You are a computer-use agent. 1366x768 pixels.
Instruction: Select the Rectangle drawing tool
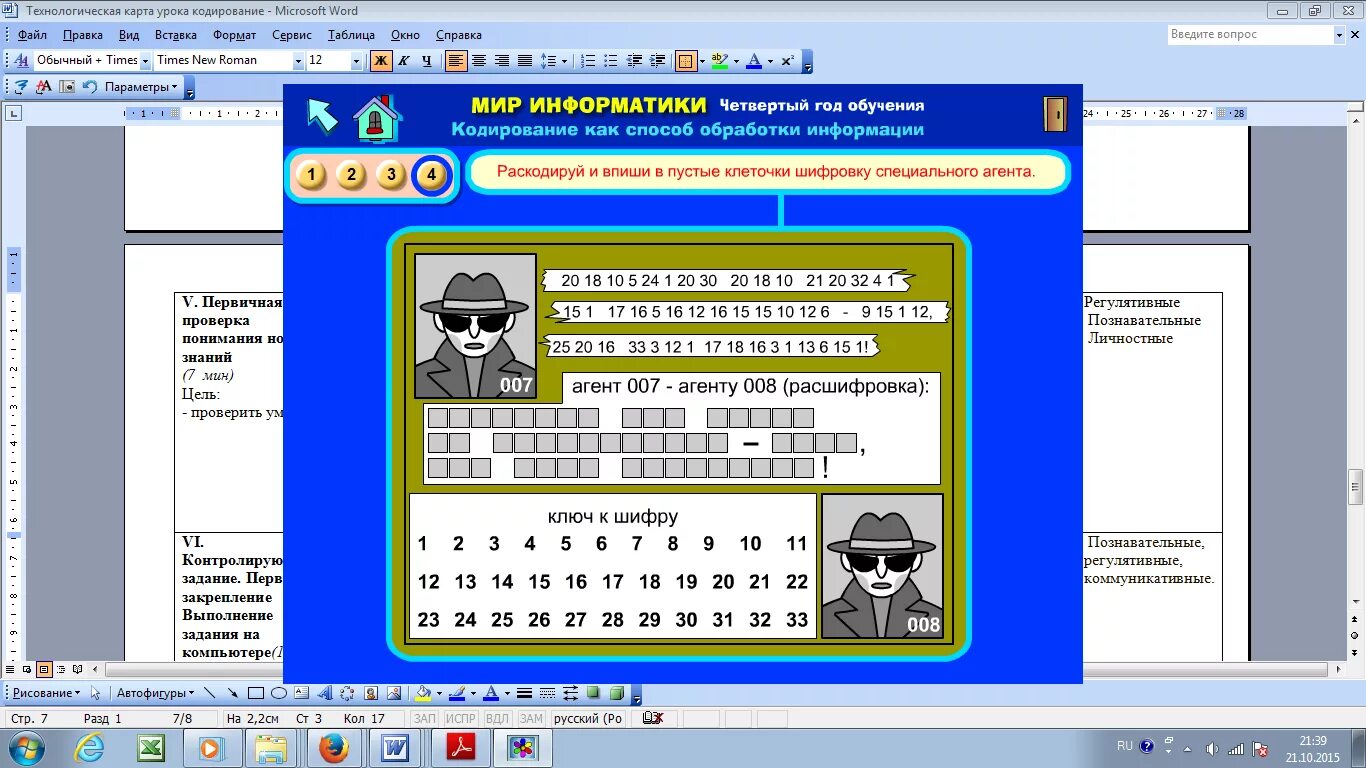(x=256, y=693)
